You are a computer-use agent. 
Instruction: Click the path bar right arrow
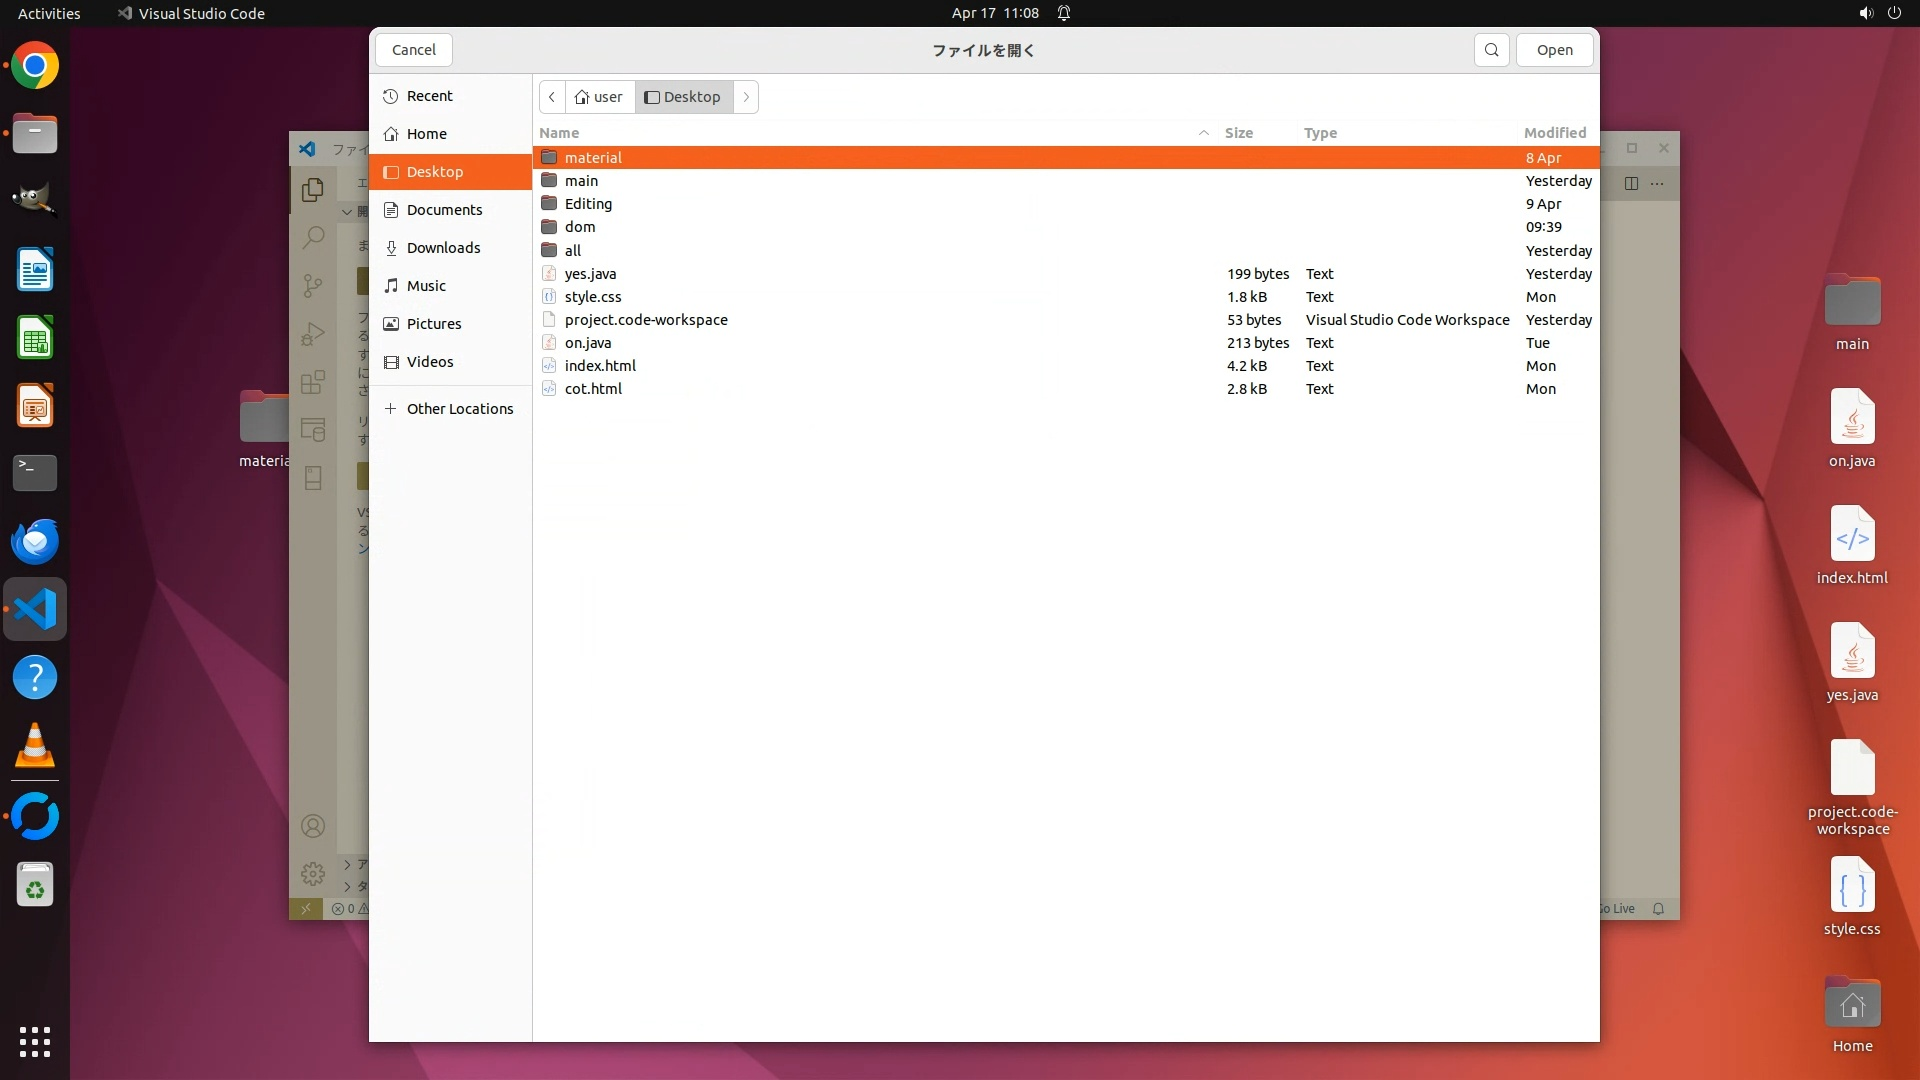(x=746, y=97)
